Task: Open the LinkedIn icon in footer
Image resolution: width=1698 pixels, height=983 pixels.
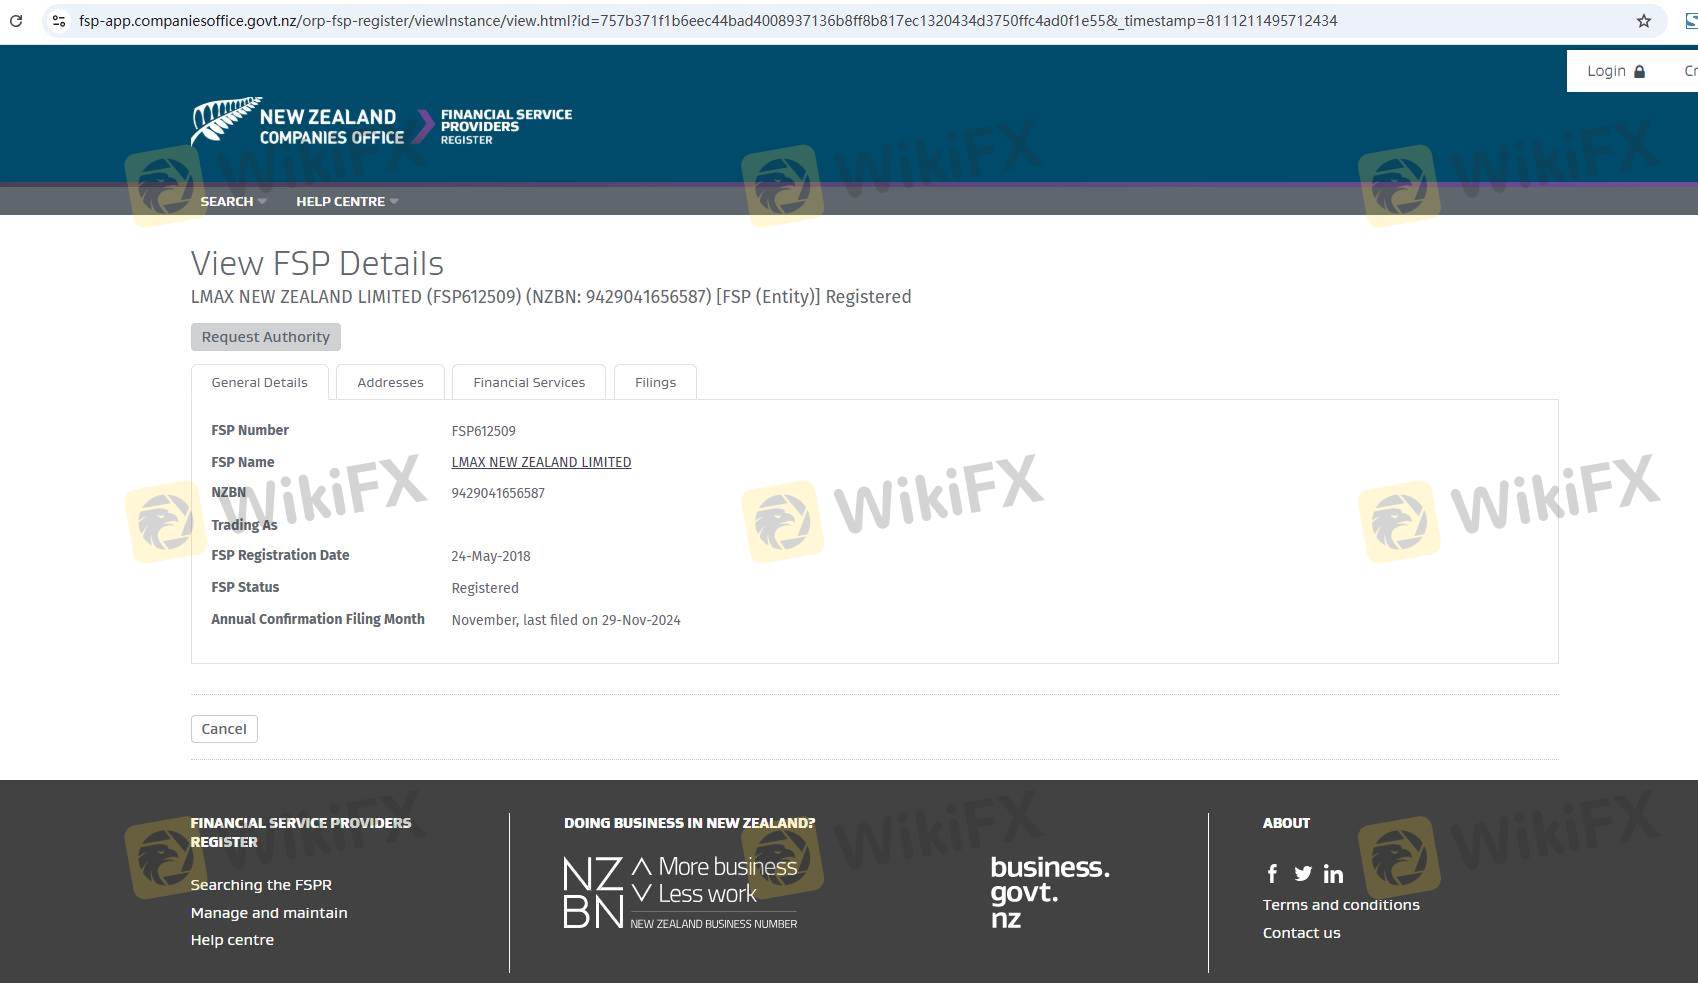Action: (x=1333, y=874)
